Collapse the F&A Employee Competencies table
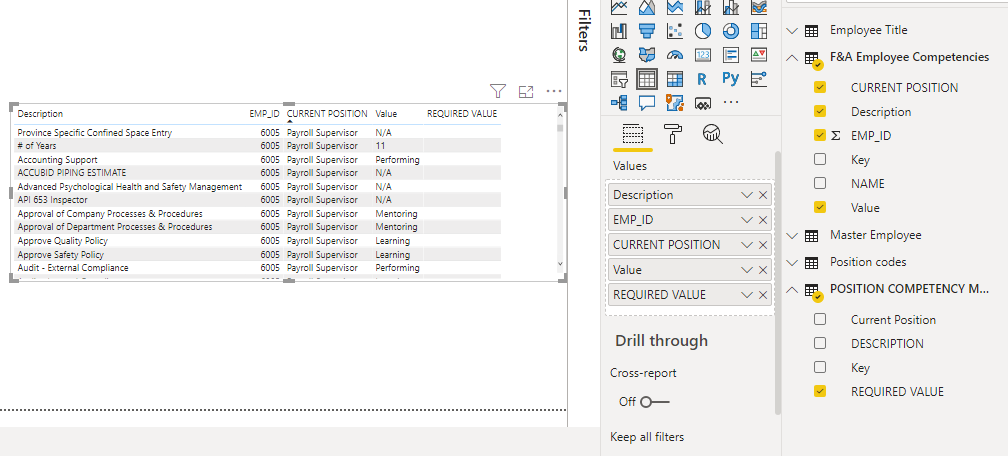1008x456 pixels. [x=791, y=57]
